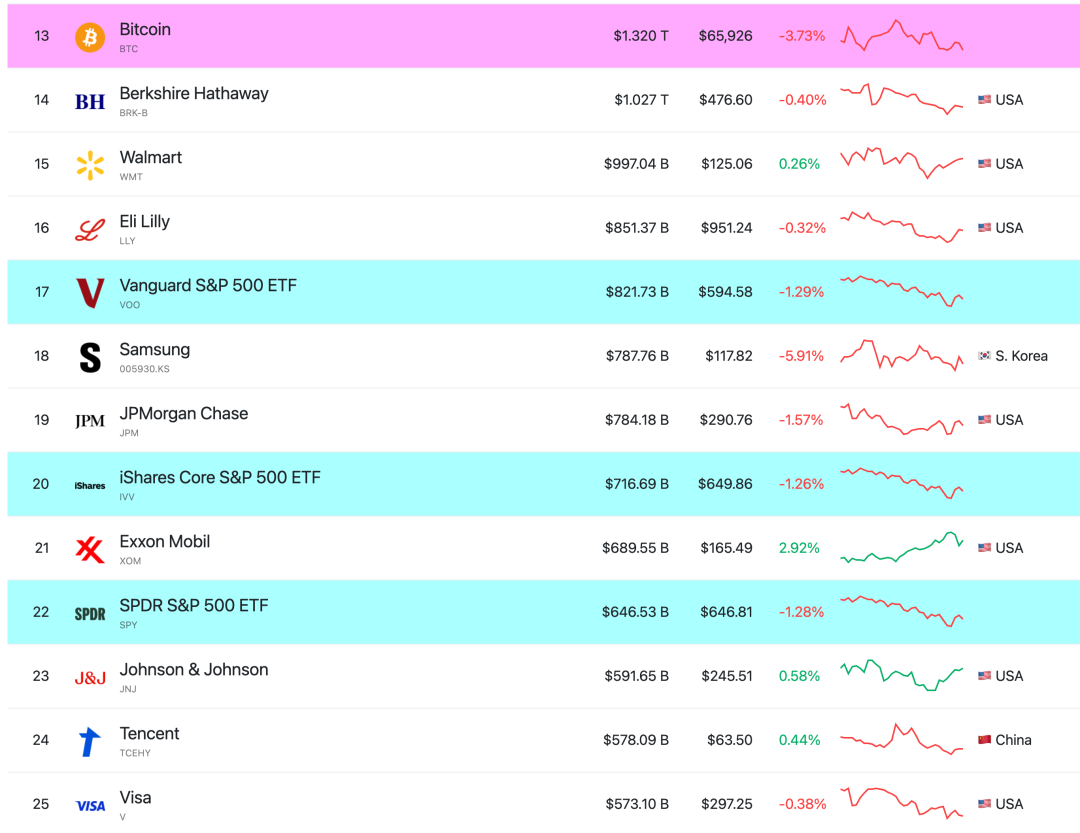Click the Exxon Mobil XX logo

point(90,550)
